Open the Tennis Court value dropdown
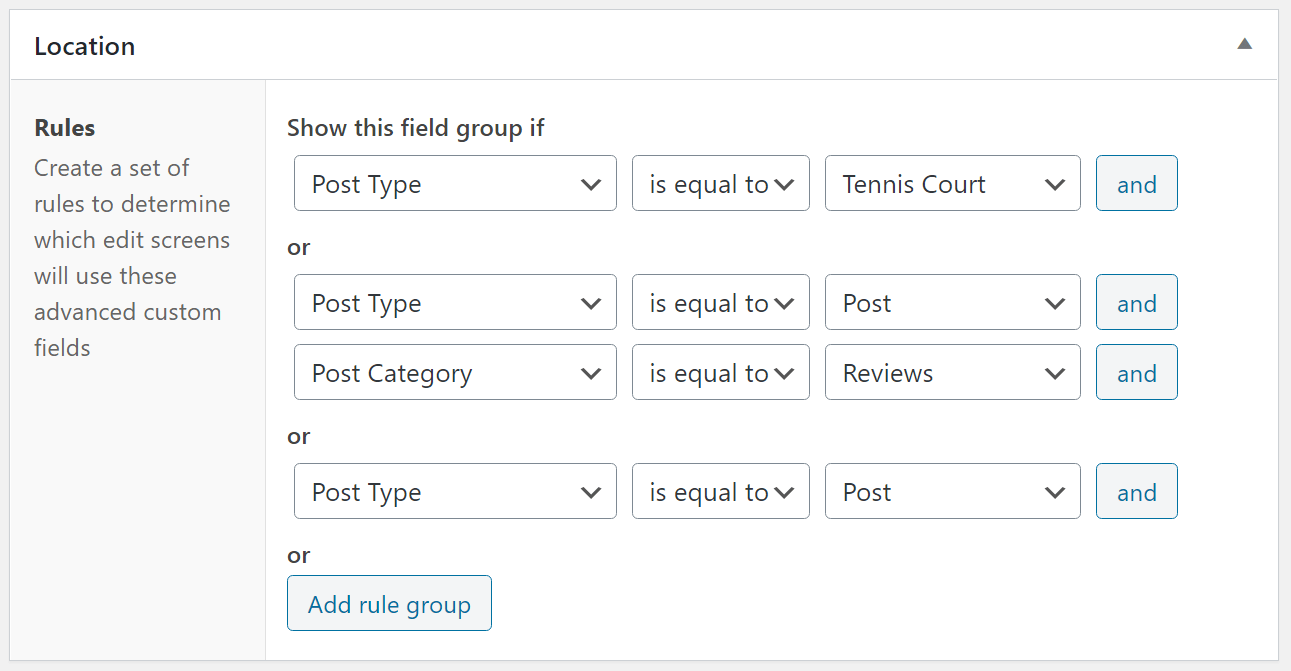 (952, 183)
